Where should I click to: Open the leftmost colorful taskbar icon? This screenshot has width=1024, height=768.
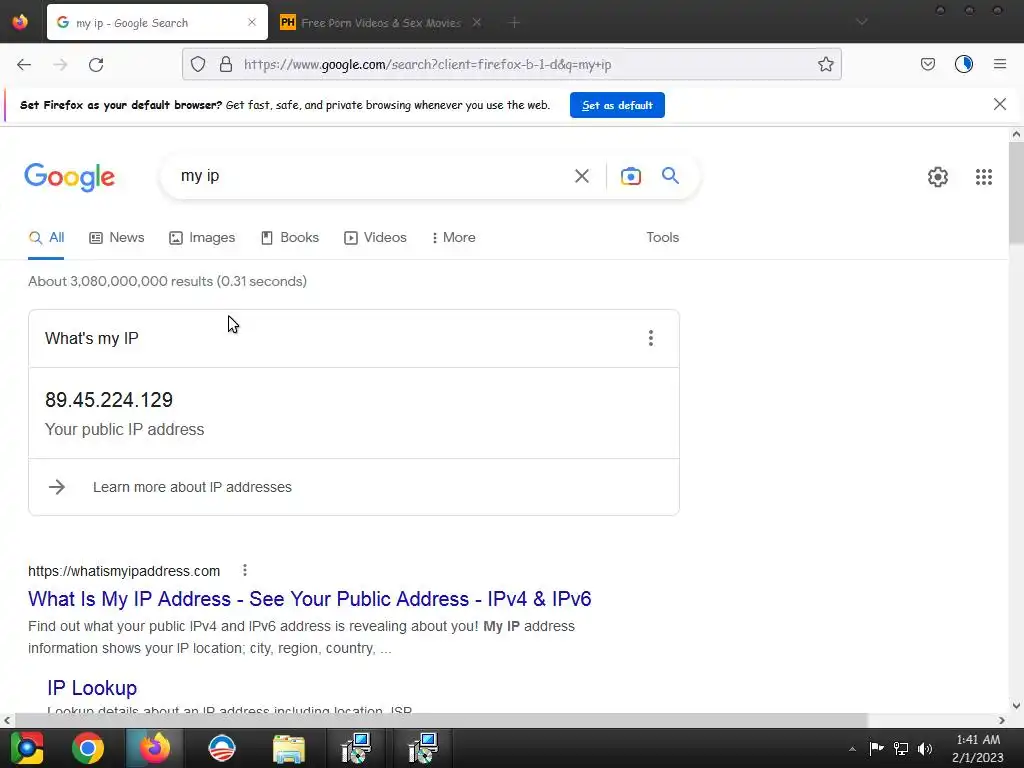click(26, 748)
